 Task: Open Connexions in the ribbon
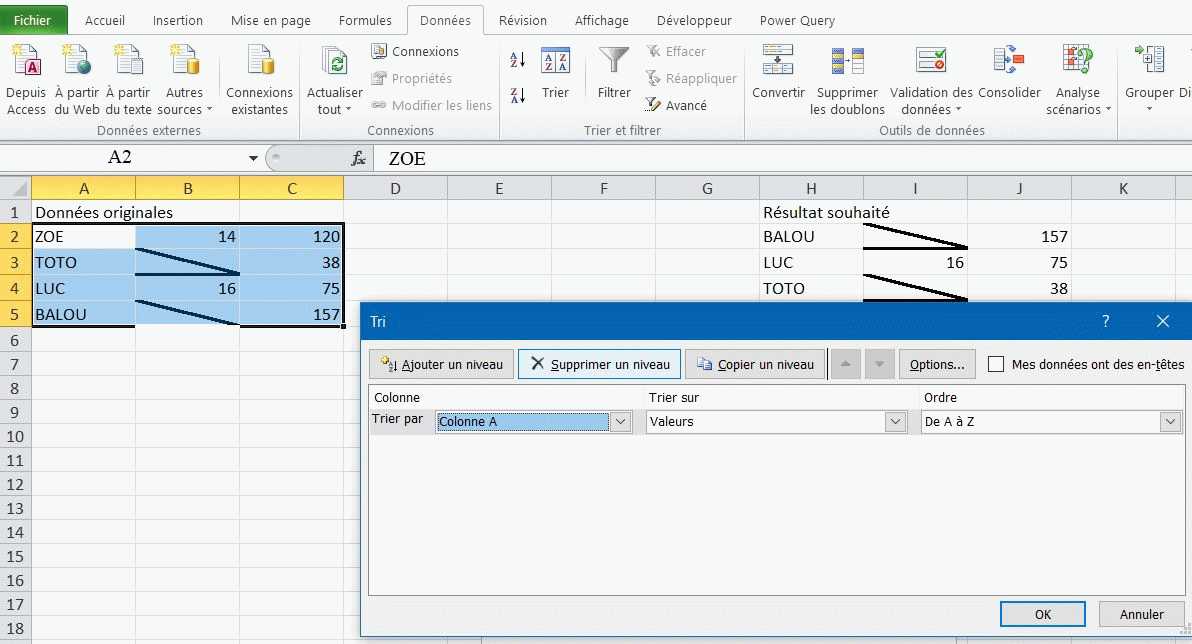coord(415,52)
